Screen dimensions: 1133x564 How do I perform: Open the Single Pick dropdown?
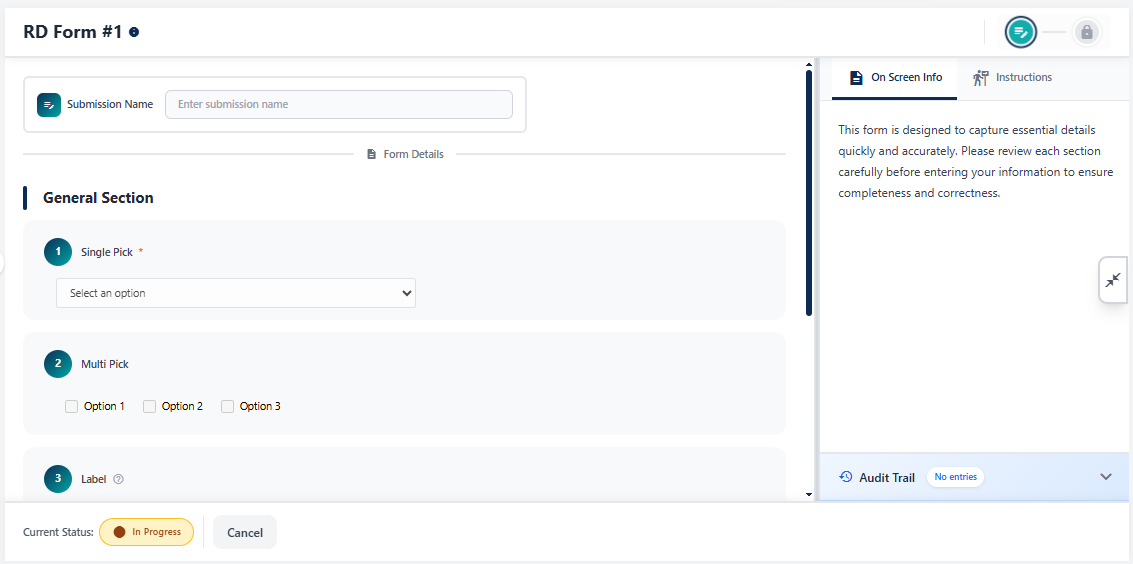236,293
